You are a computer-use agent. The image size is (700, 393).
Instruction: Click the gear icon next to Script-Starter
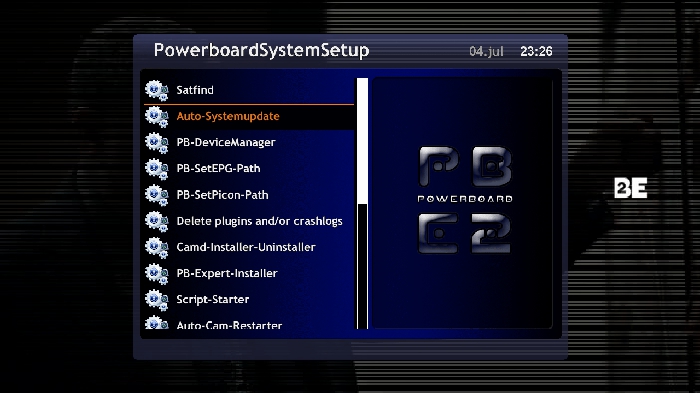156,300
